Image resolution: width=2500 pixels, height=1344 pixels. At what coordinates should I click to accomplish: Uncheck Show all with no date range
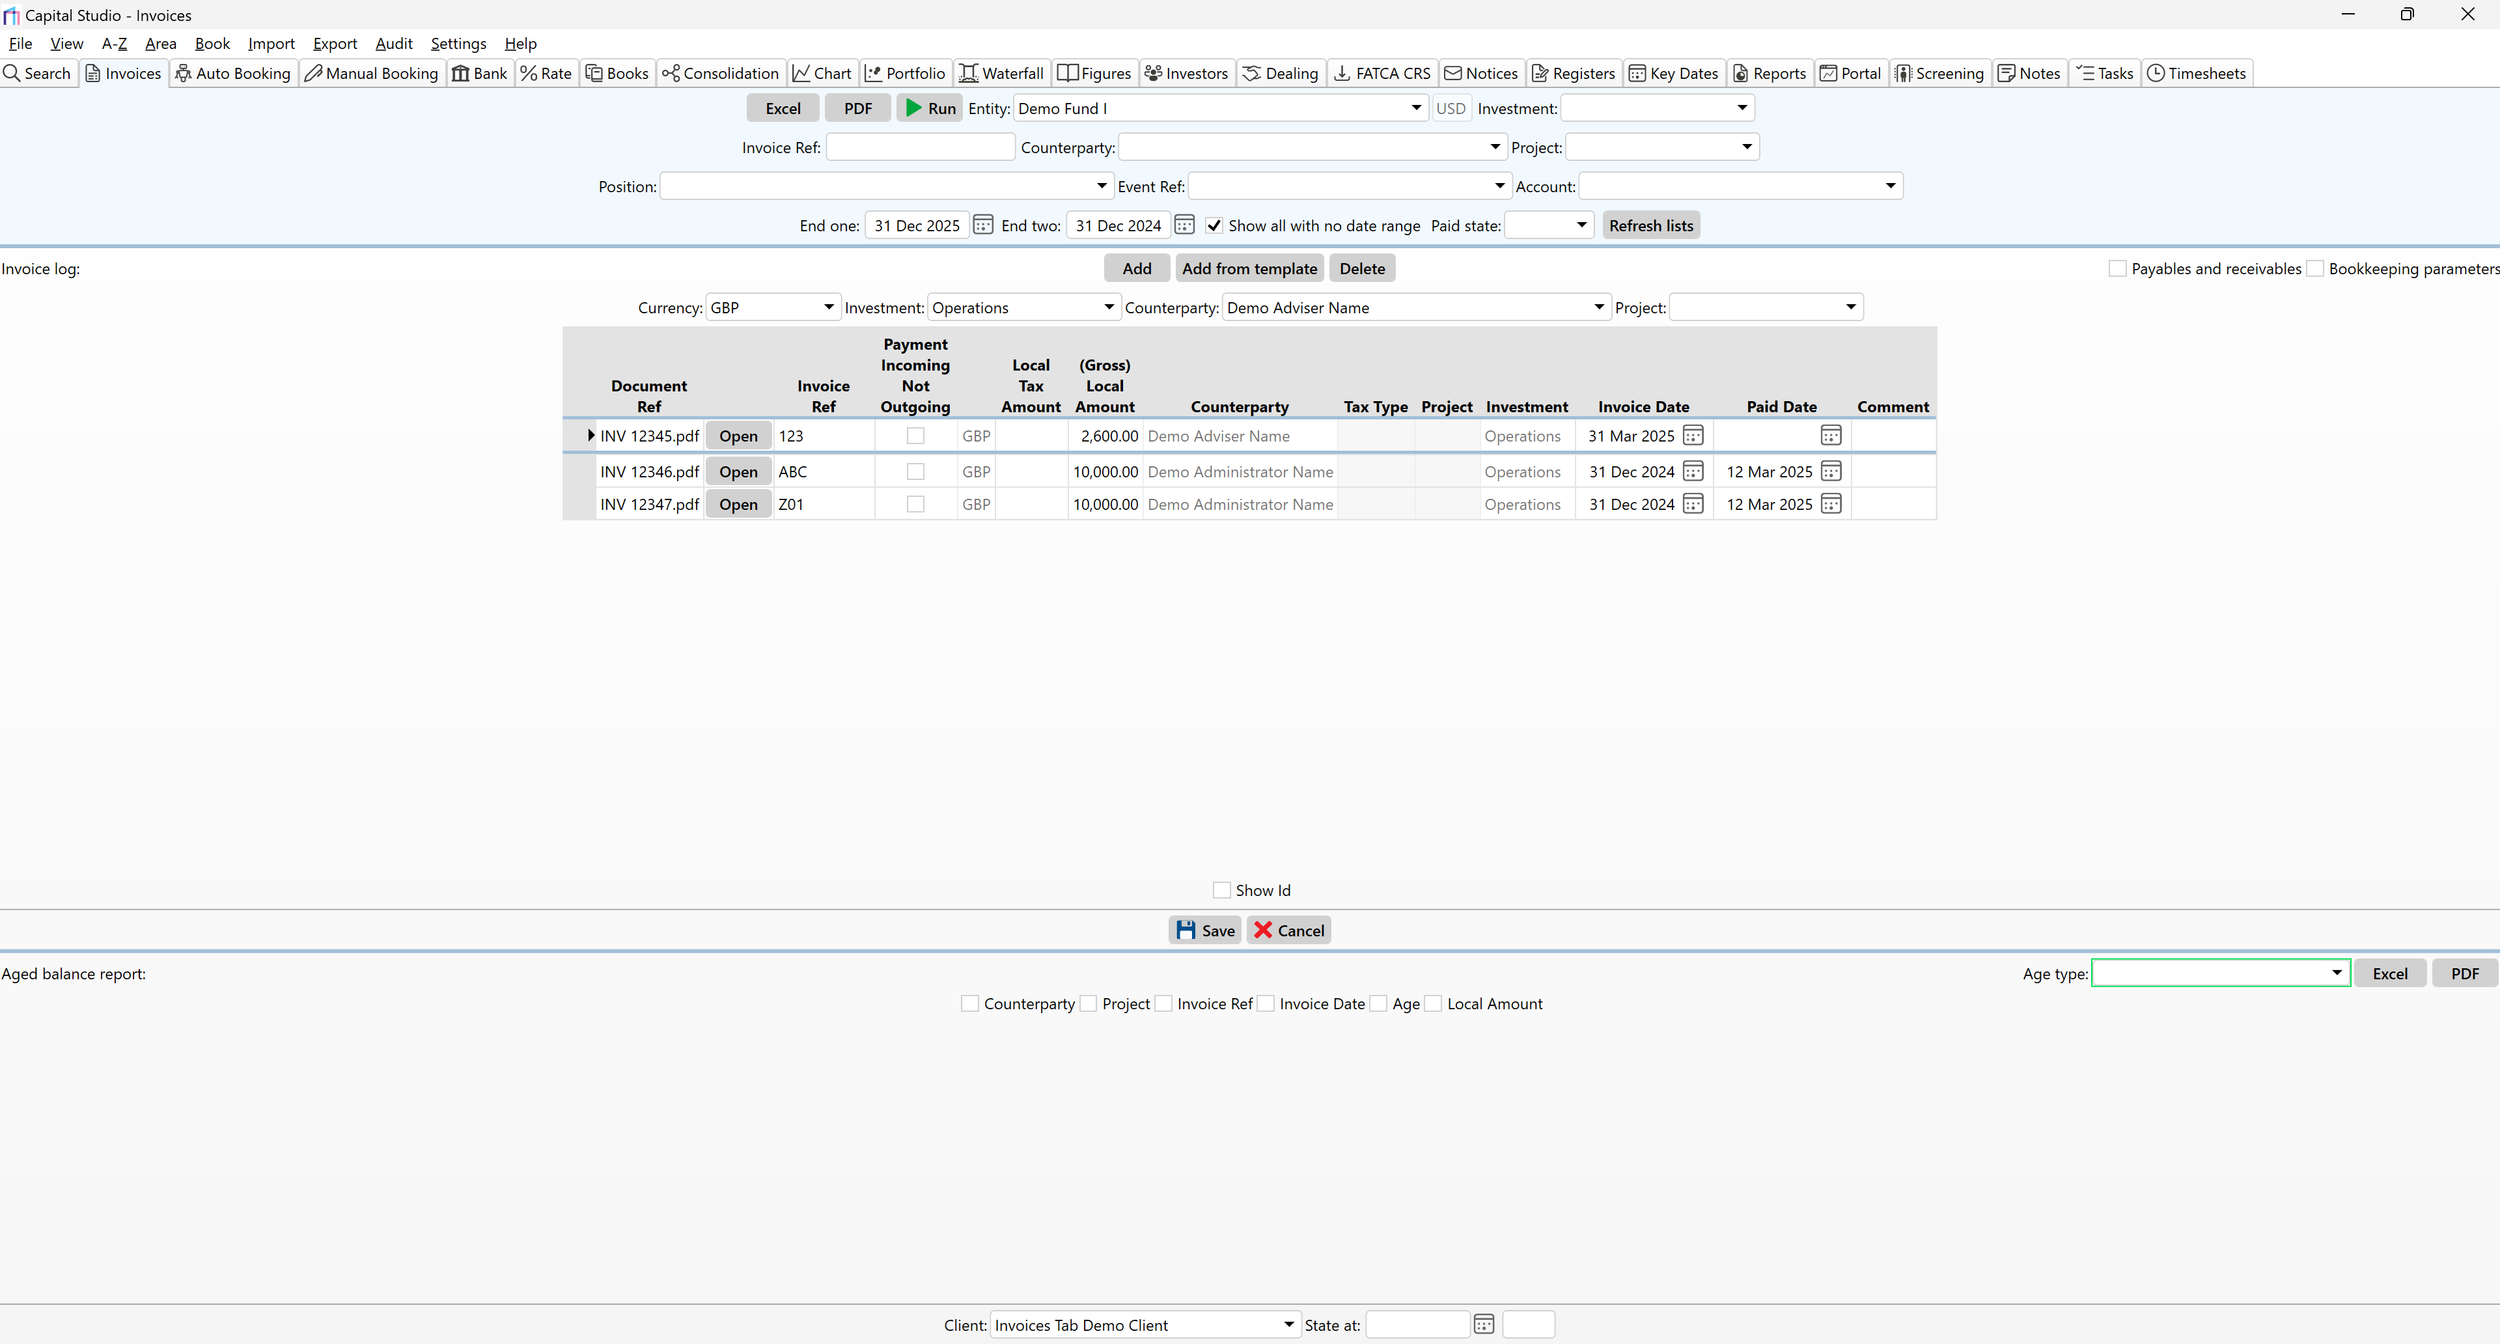1214,225
